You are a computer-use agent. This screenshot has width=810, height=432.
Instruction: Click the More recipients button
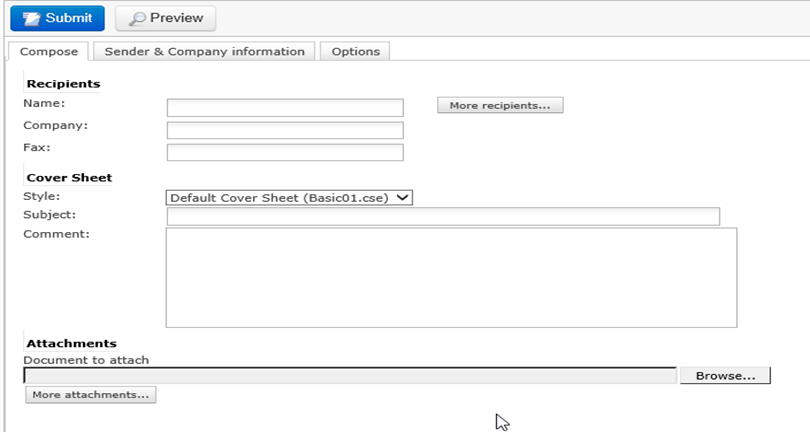pyautogui.click(x=500, y=105)
